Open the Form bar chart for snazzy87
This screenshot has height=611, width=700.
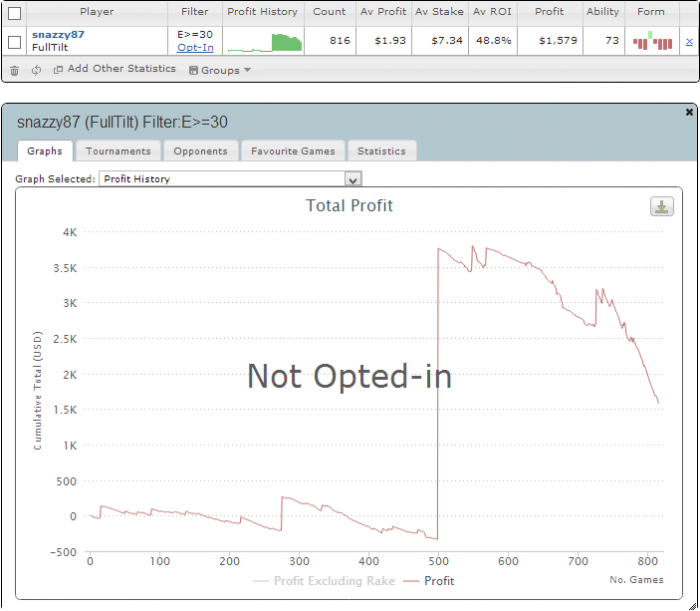(x=652, y=41)
